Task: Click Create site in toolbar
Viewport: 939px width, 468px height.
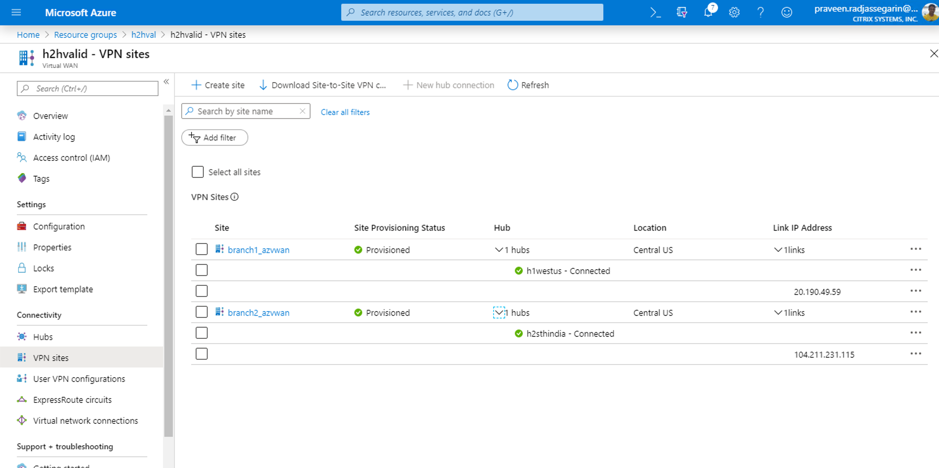Action: pos(218,85)
